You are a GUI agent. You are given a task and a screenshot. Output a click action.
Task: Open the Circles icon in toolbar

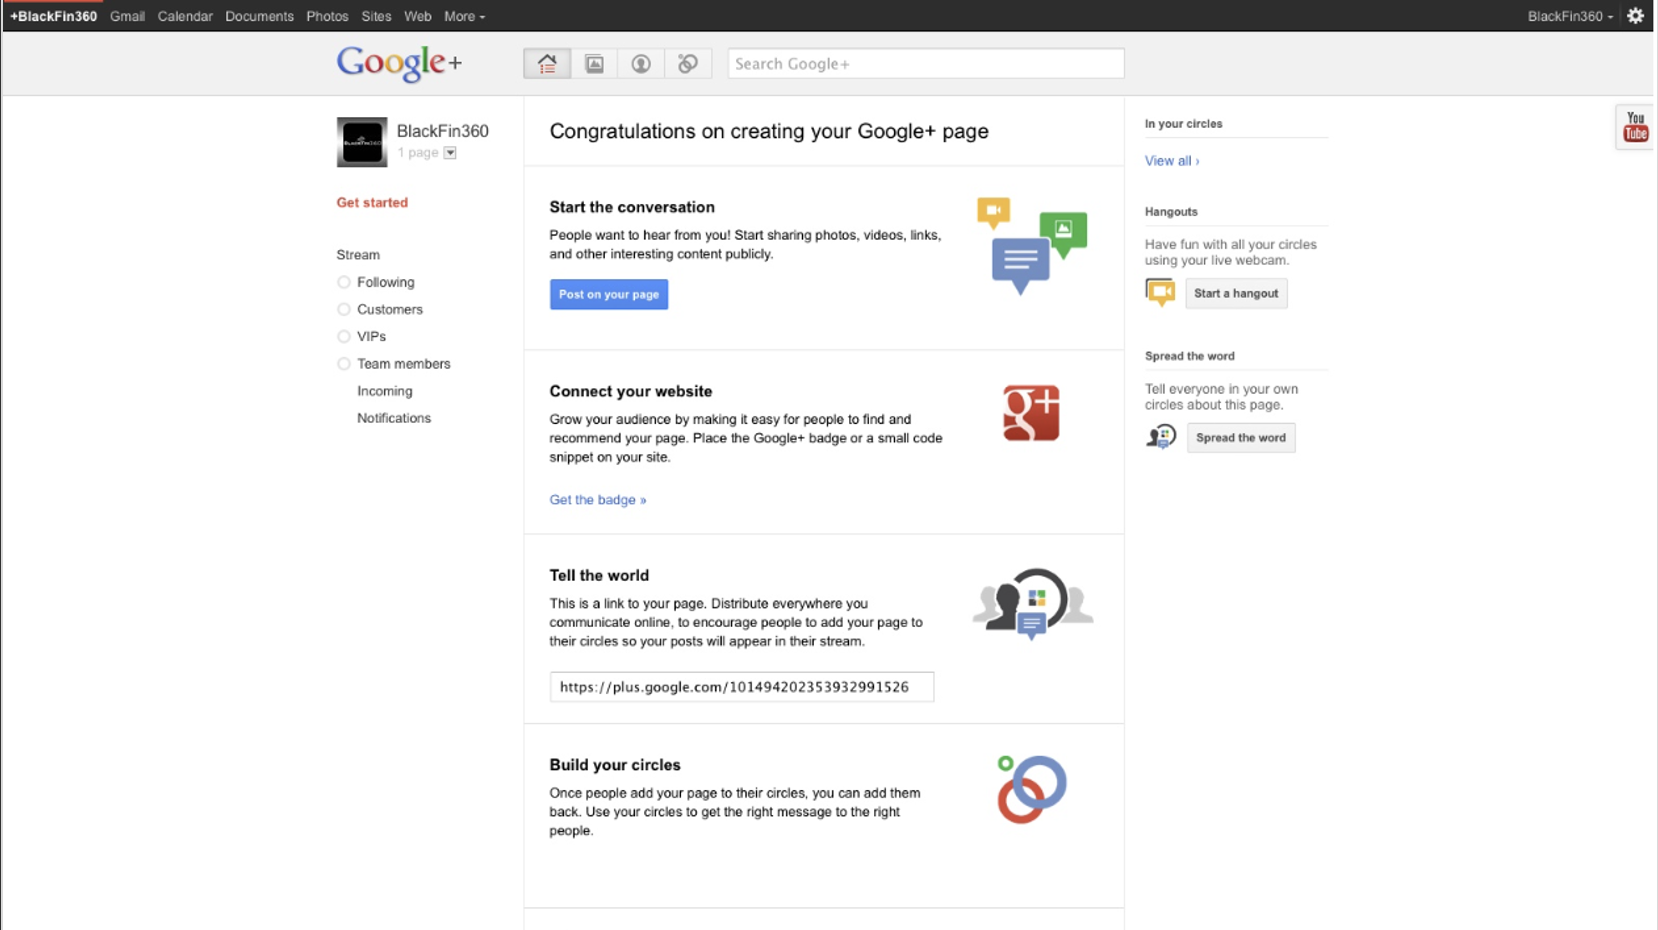coord(688,64)
